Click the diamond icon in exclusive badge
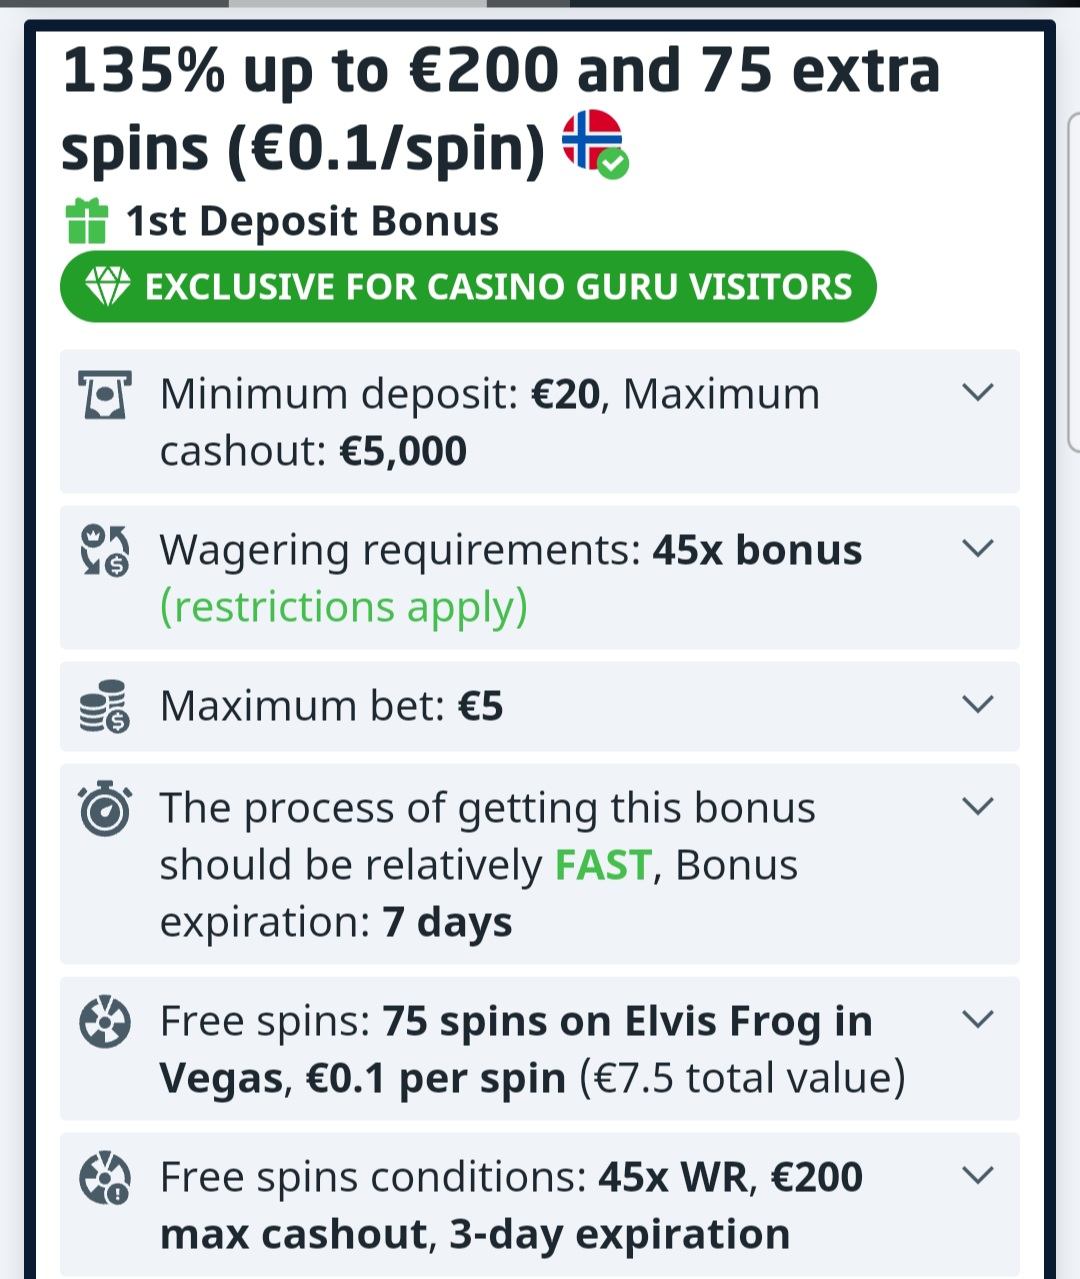Screen dimensions: 1080x1279 point(107,287)
